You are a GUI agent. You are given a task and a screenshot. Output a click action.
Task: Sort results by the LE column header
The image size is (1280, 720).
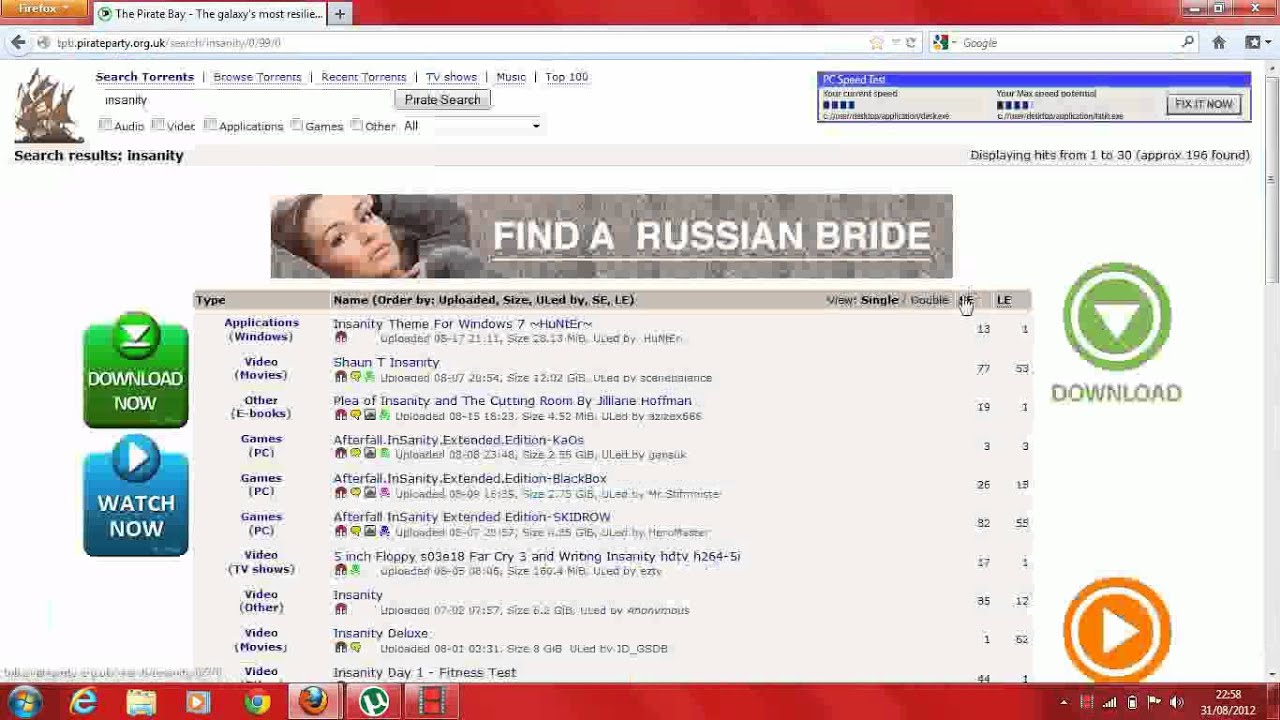tap(1004, 300)
